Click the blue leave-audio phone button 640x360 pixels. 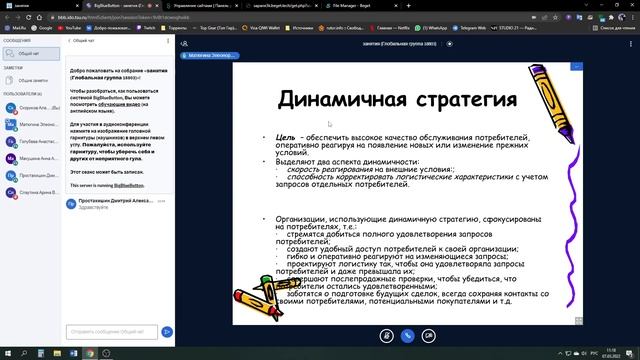pos(407,336)
